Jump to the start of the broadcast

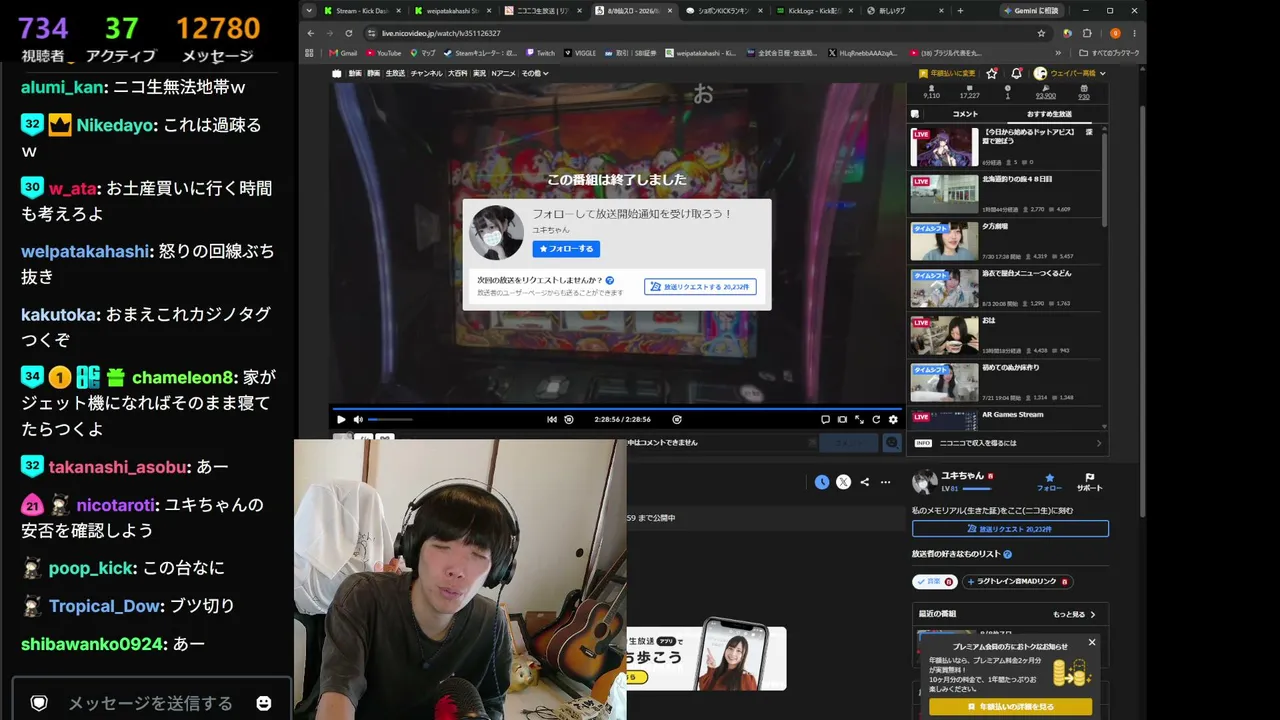[x=551, y=420]
